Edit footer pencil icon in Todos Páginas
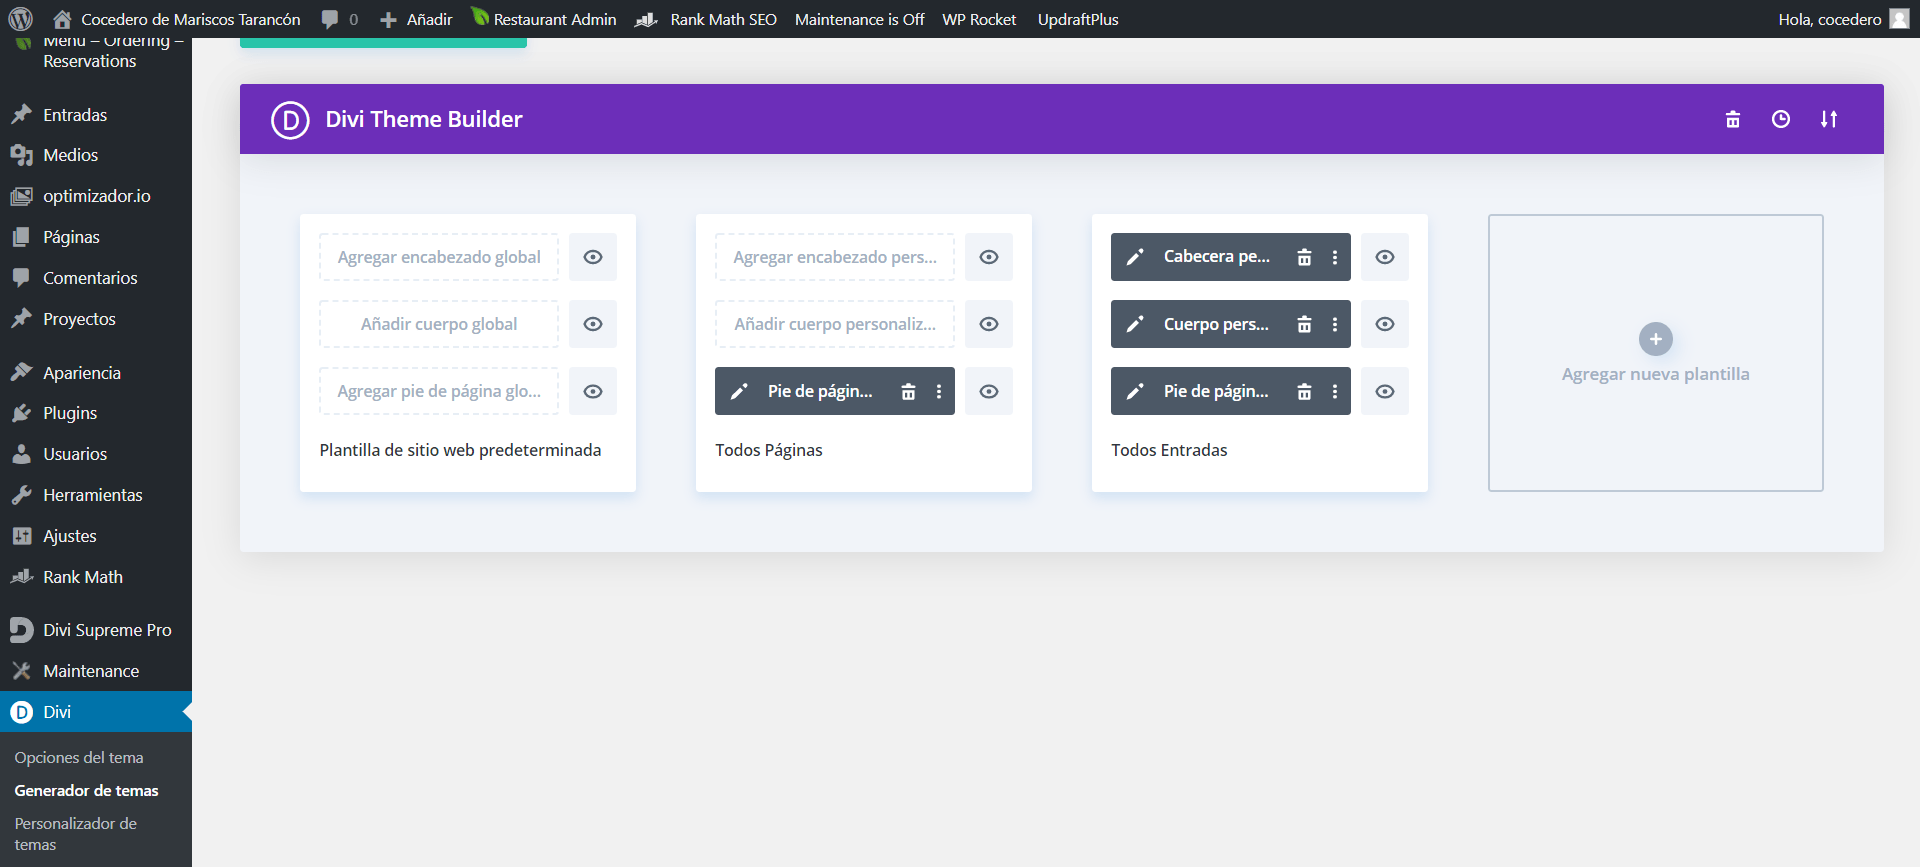The image size is (1920, 867). [x=739, y=391]
